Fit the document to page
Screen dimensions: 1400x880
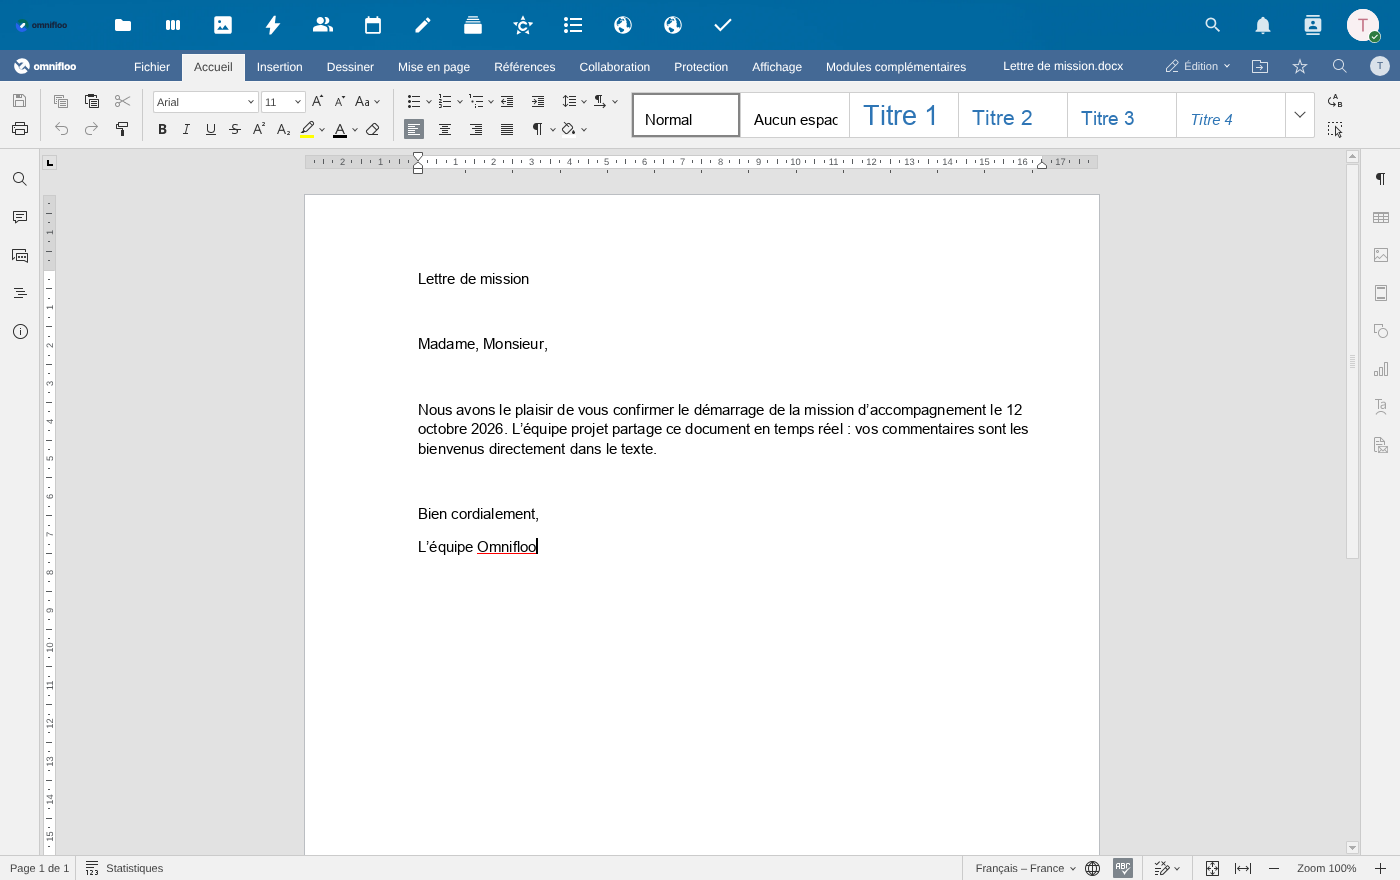[x=1212, y=868]
